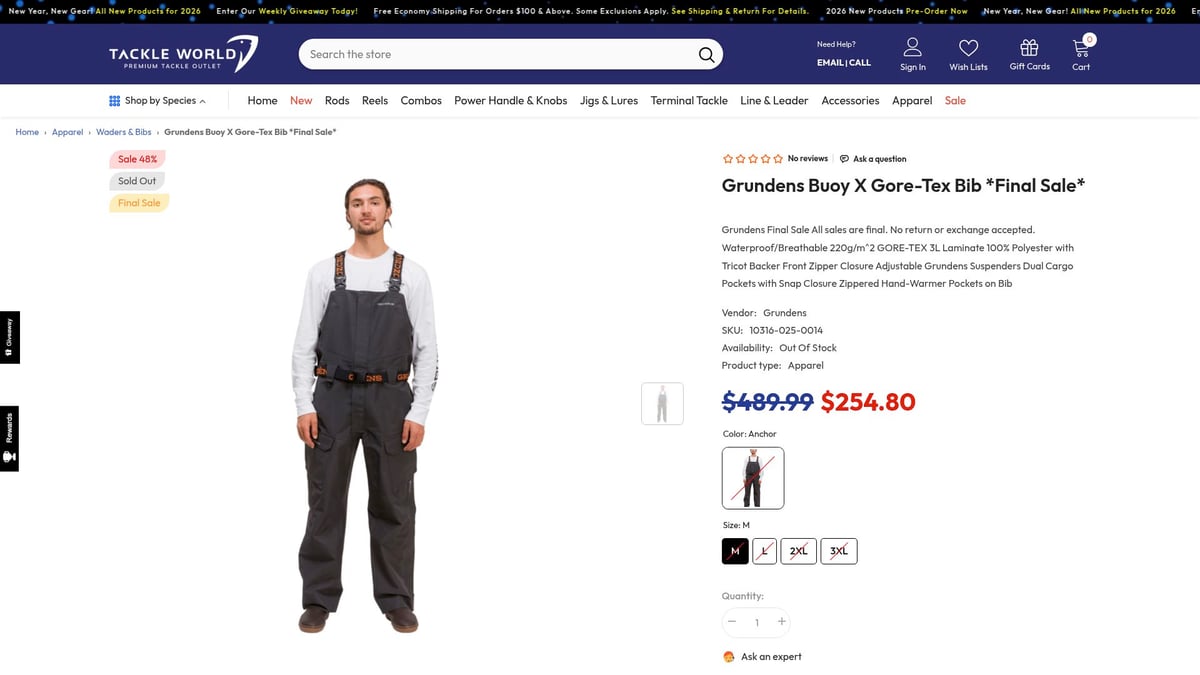Select size 3XL option

pos(839,551)
